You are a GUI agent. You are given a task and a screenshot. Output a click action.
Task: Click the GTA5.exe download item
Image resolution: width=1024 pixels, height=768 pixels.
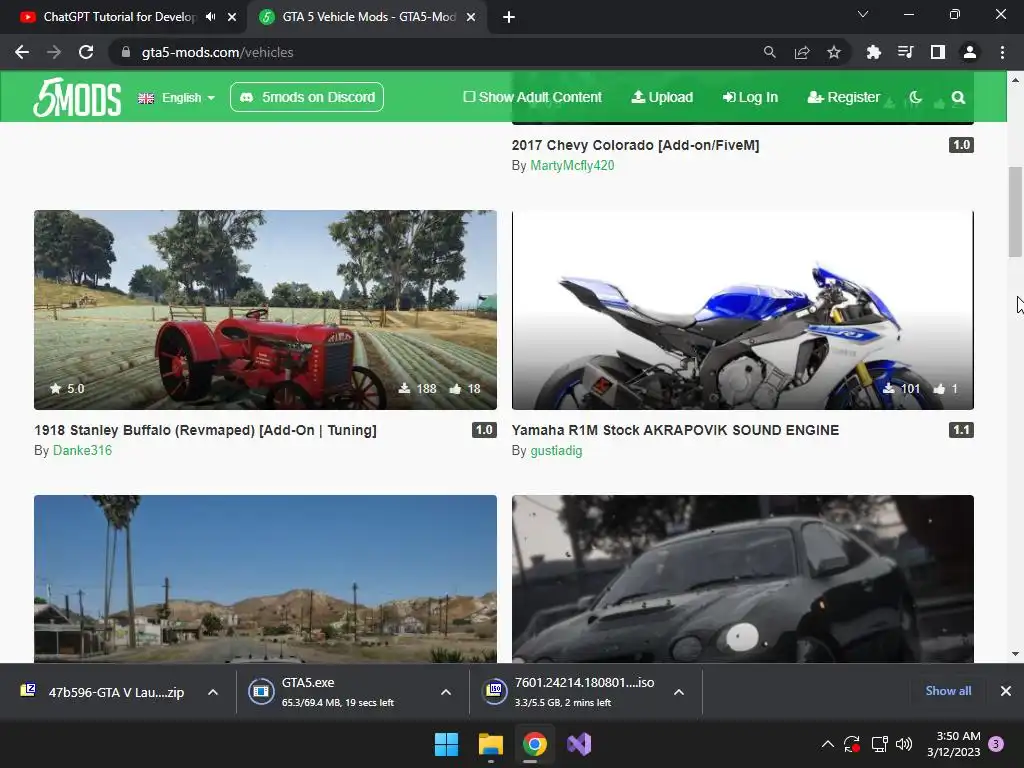[x=336, y=692]
